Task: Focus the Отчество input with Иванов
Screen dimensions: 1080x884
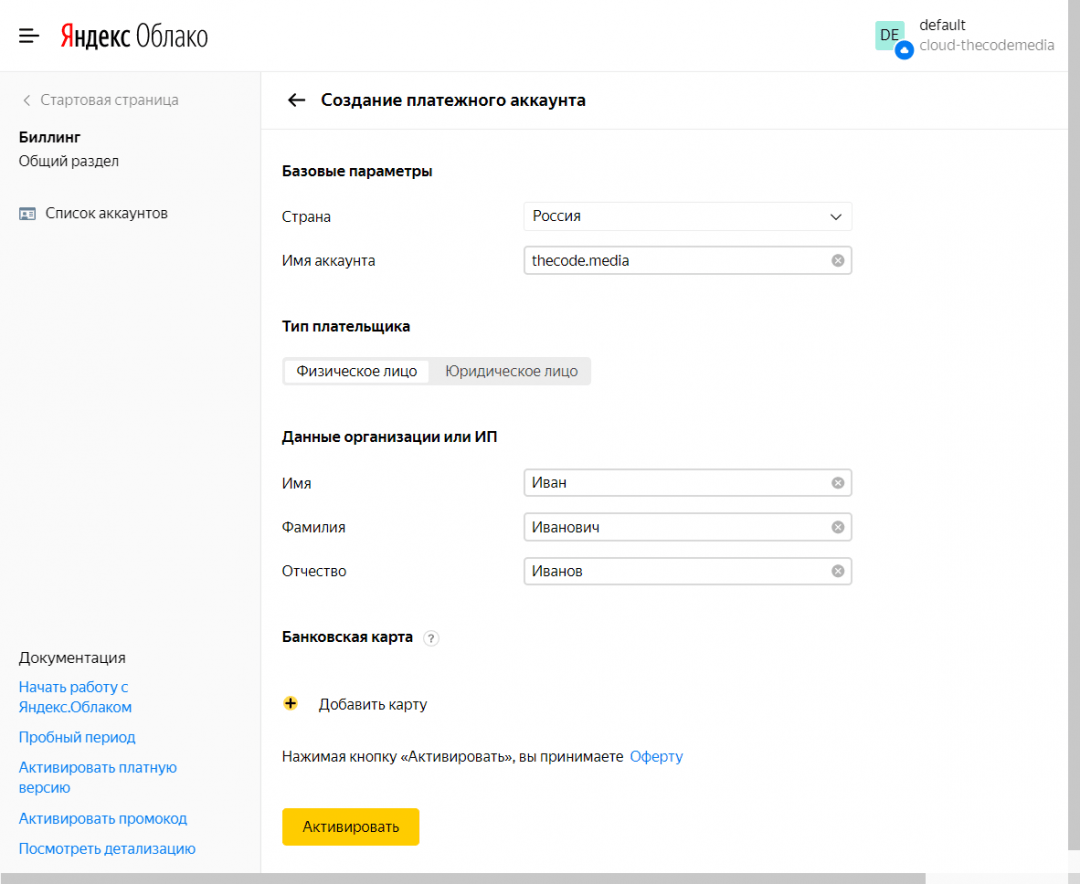Action: (687, 571)
